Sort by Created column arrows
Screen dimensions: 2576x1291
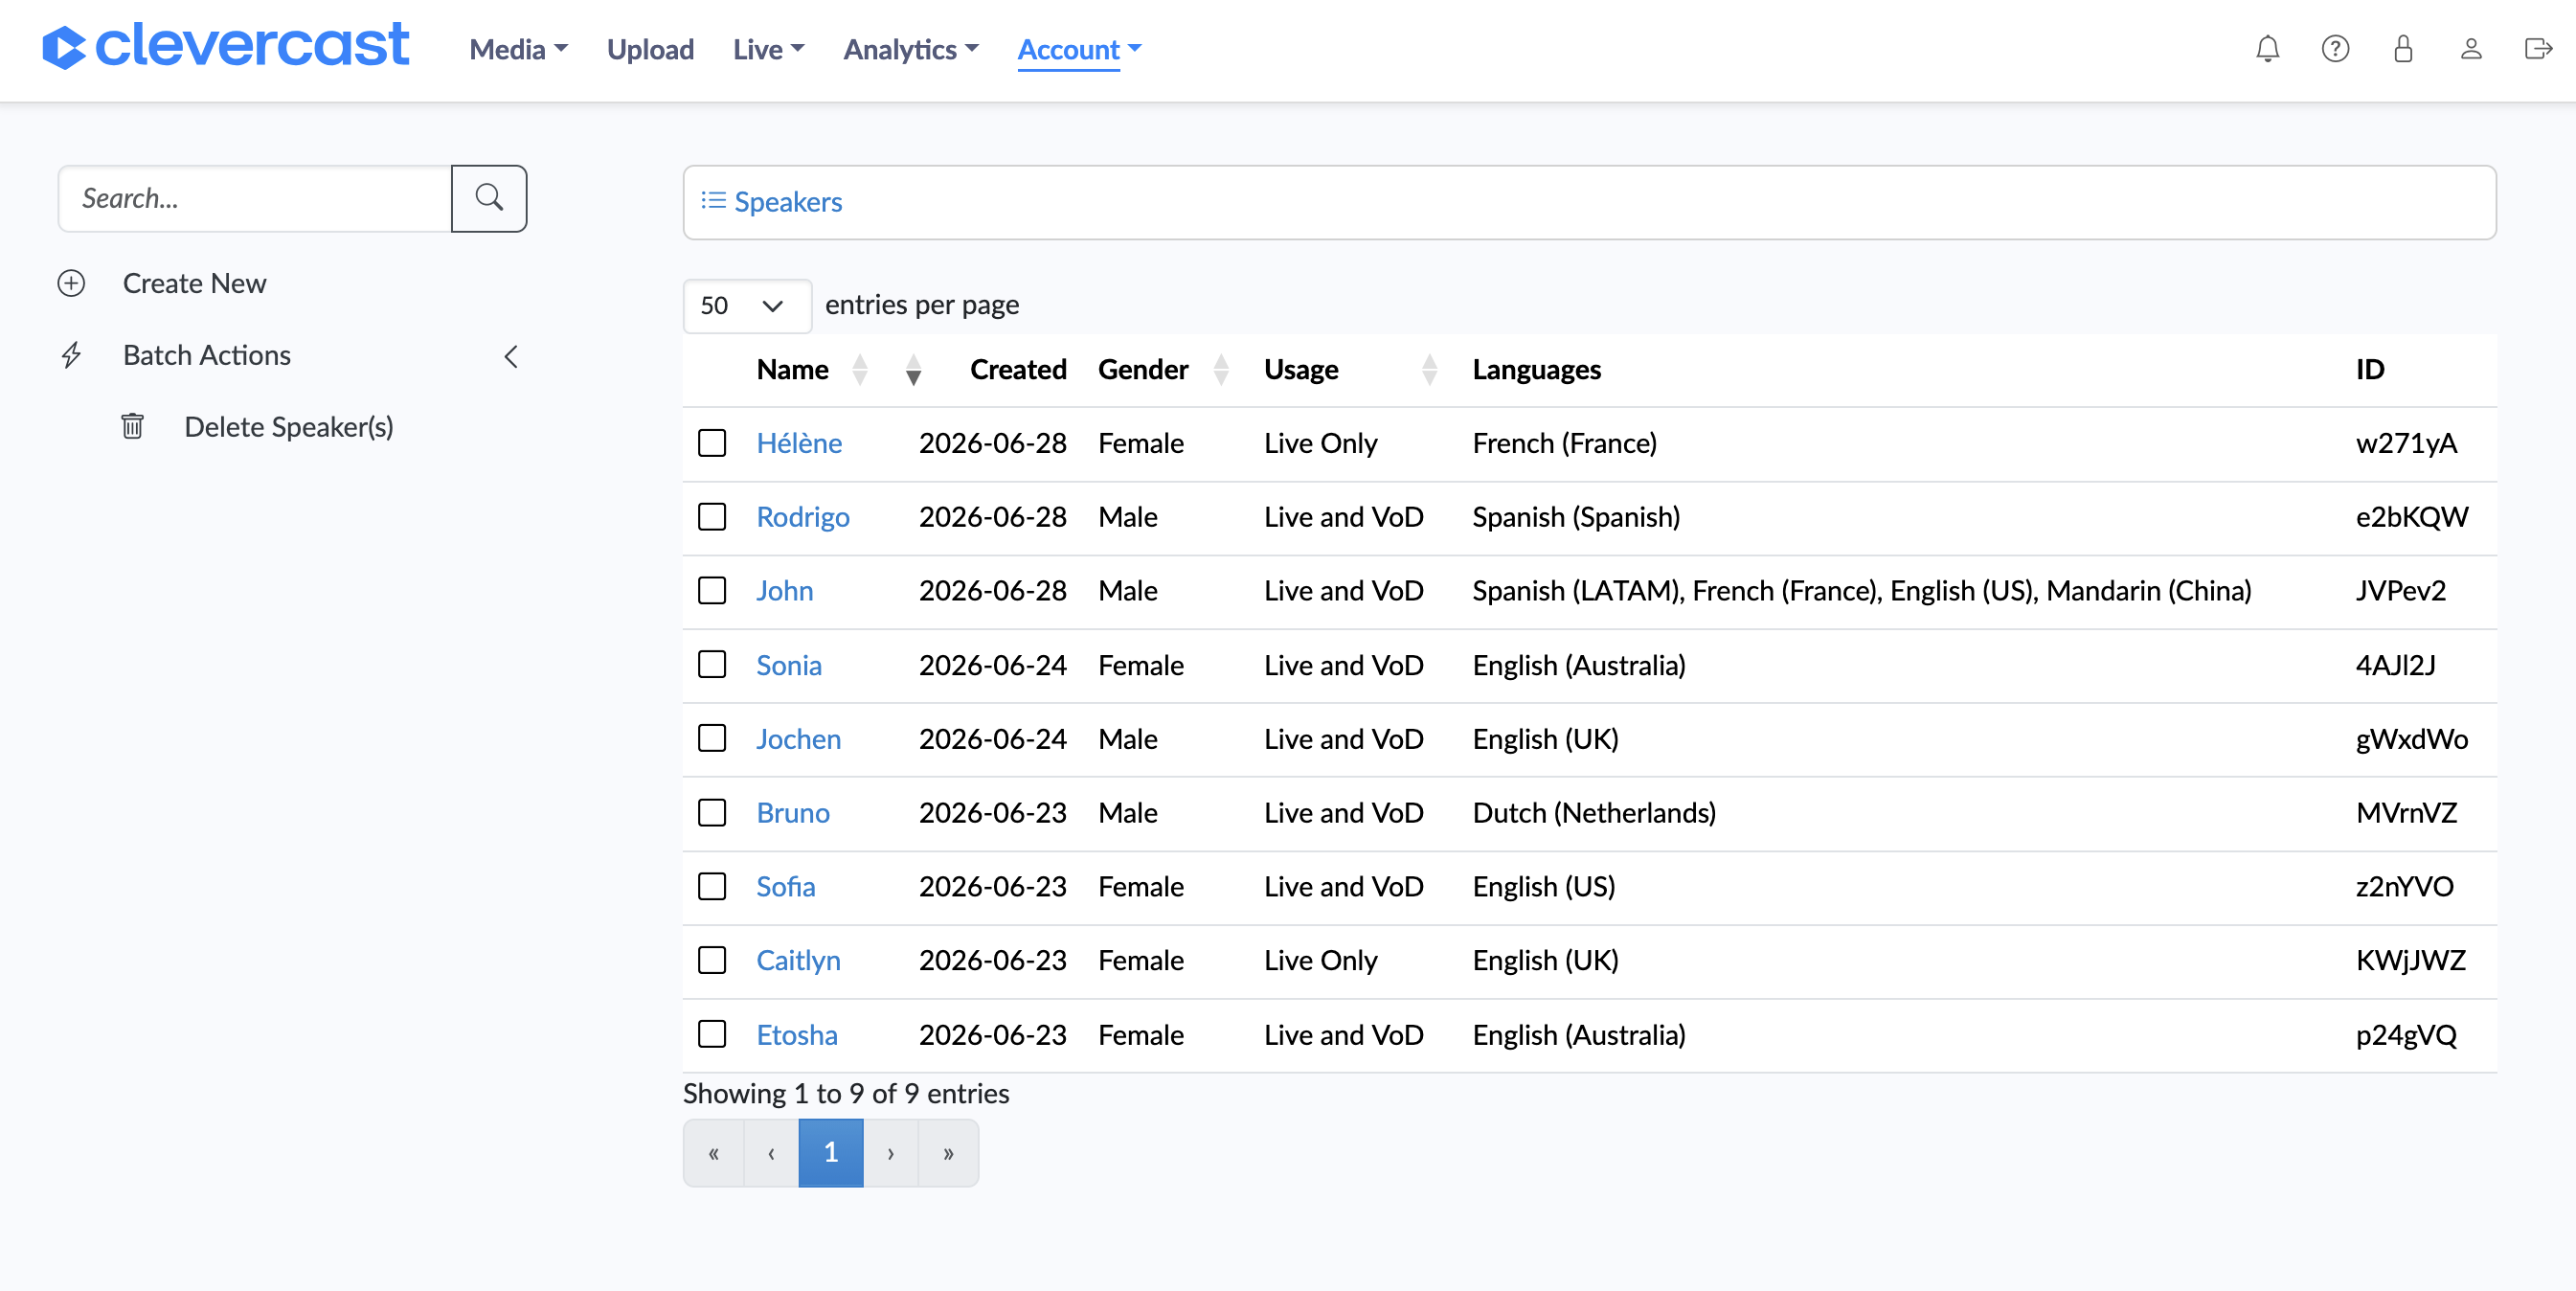coord(913,370)
